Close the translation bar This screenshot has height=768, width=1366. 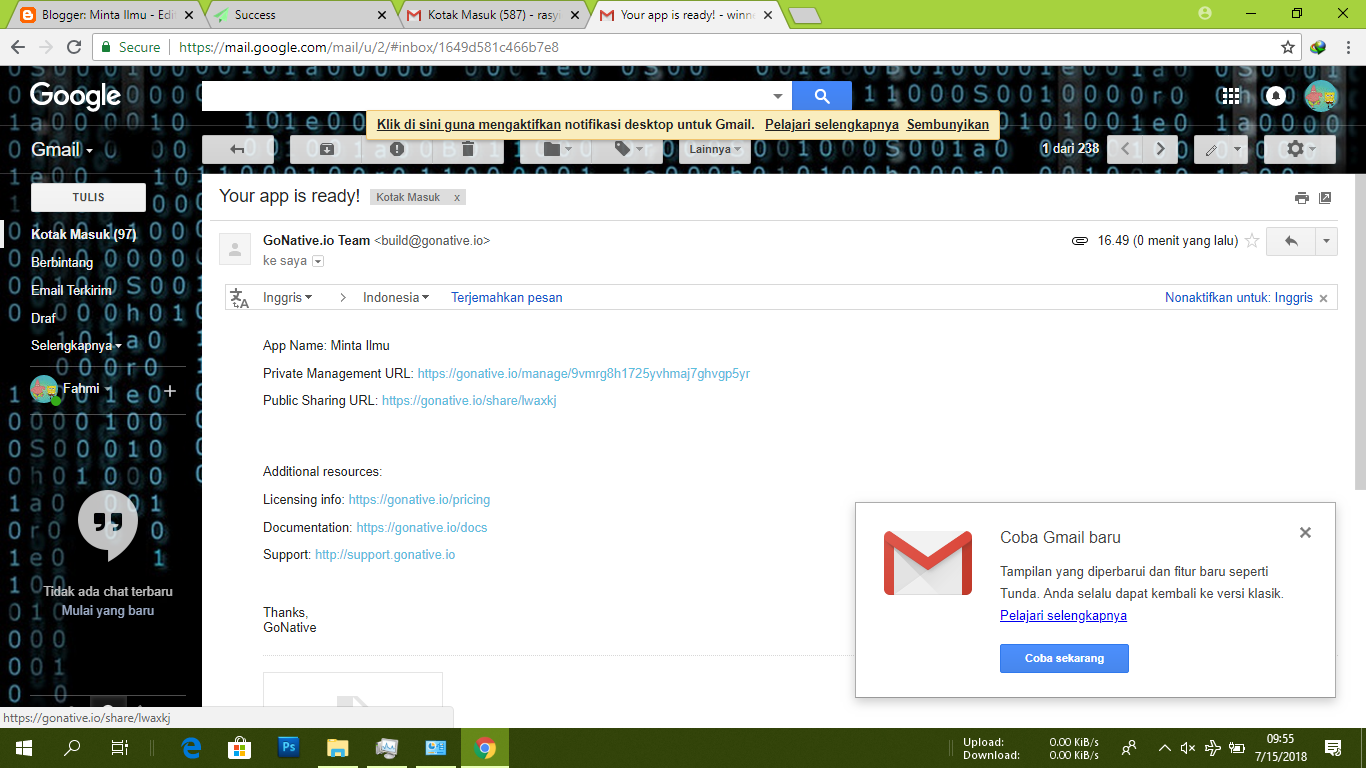point(1324,298)
